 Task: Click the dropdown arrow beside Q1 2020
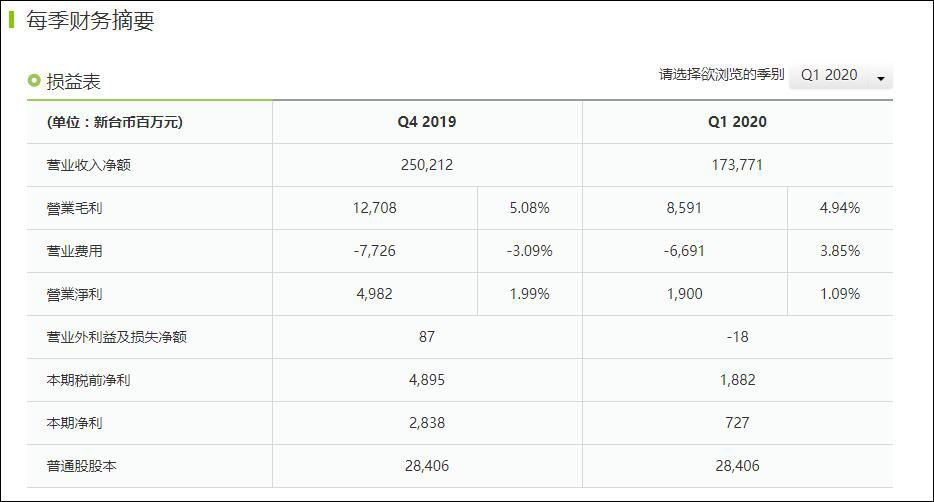pos(881,78)
